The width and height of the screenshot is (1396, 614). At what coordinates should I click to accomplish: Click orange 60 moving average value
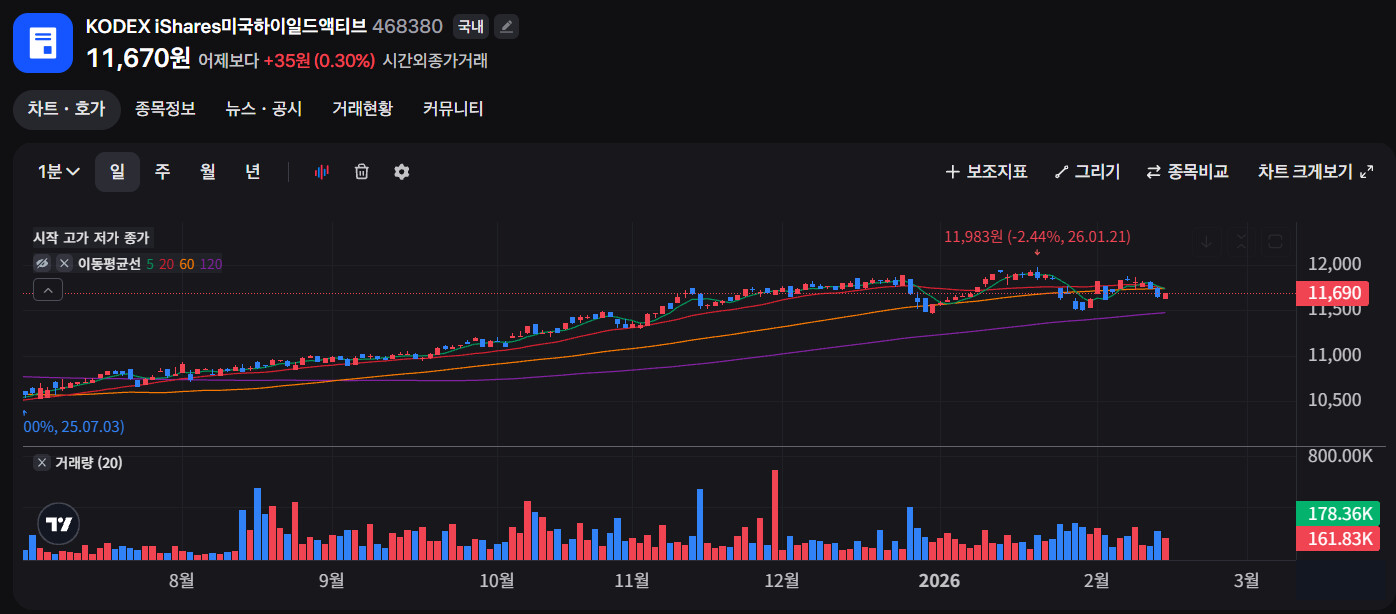[187, 264]
